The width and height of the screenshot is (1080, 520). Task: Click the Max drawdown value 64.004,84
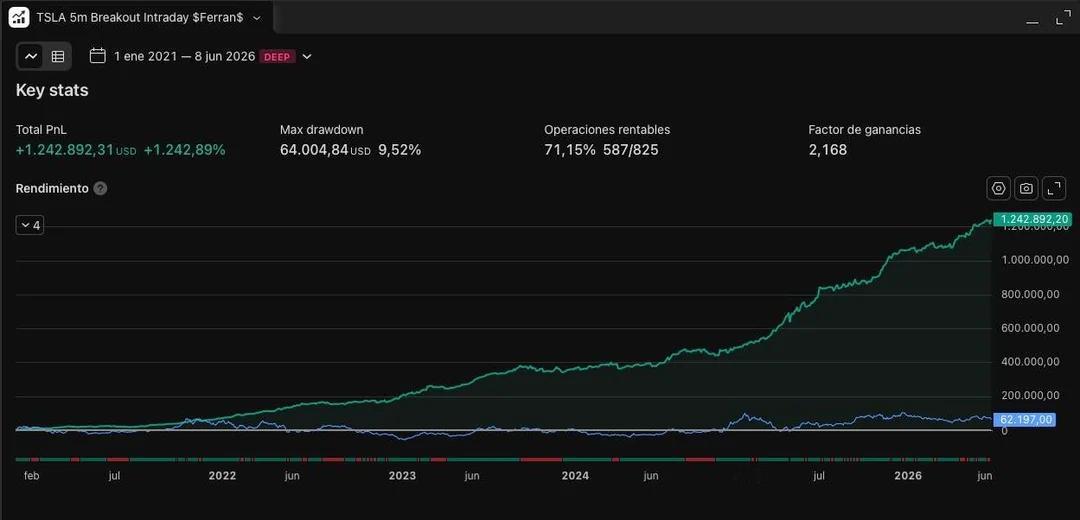[x=314, y=149]
